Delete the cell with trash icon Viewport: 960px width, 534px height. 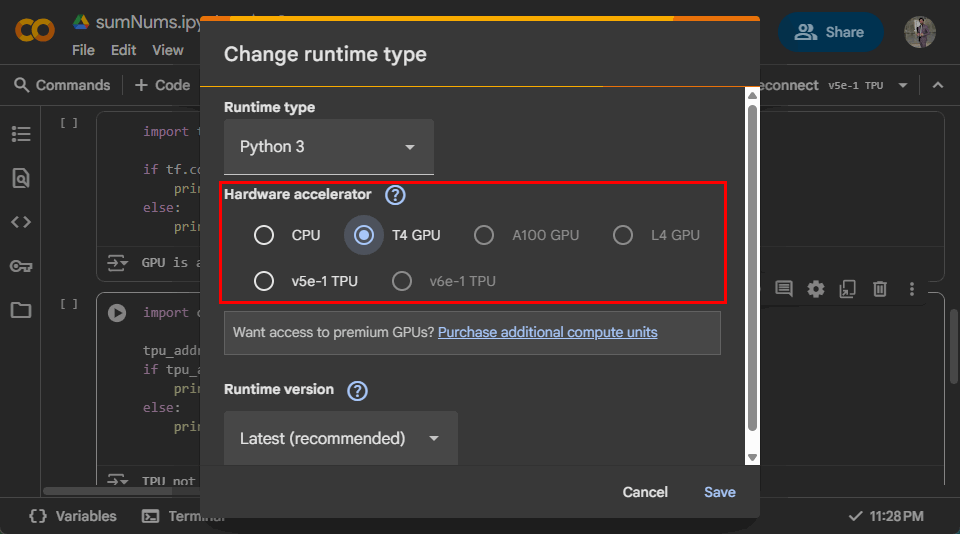point(880,289)
